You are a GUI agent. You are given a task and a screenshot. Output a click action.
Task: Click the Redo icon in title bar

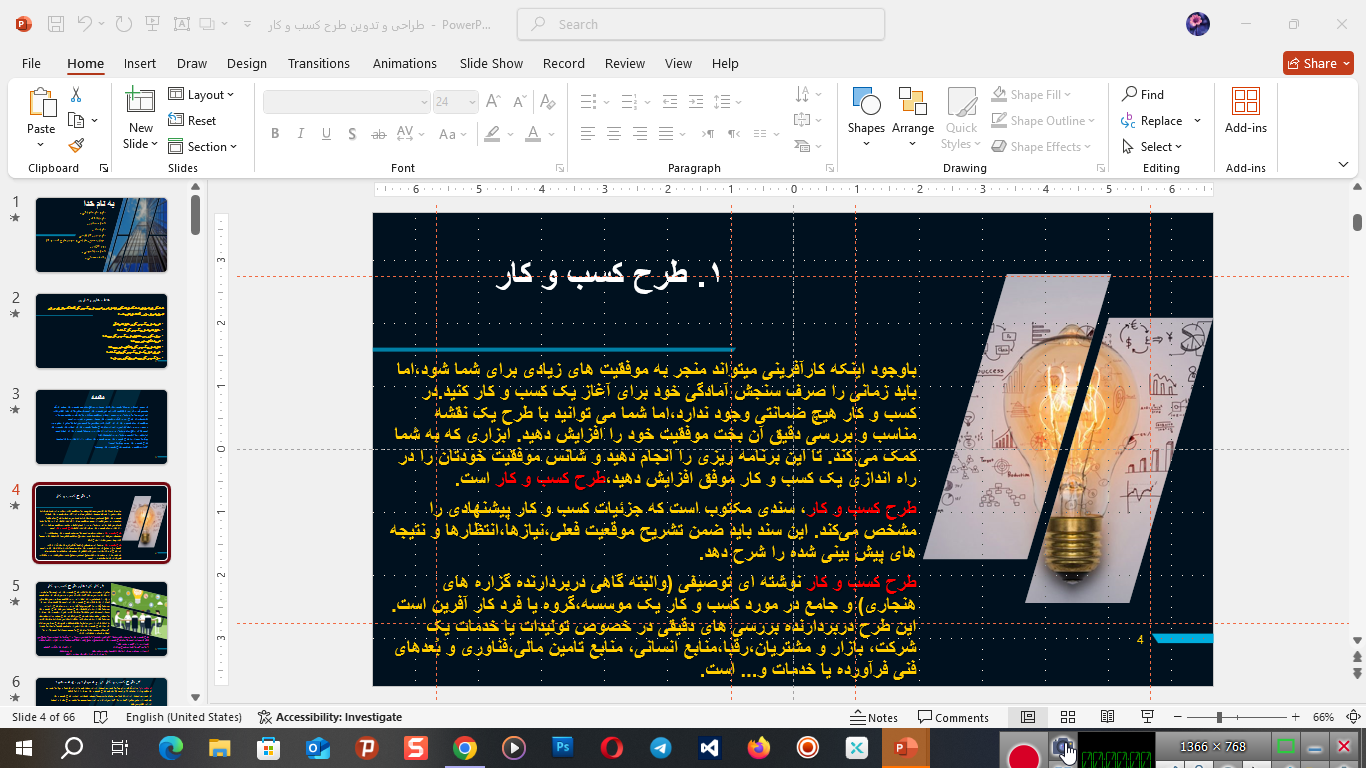[124, 24]
